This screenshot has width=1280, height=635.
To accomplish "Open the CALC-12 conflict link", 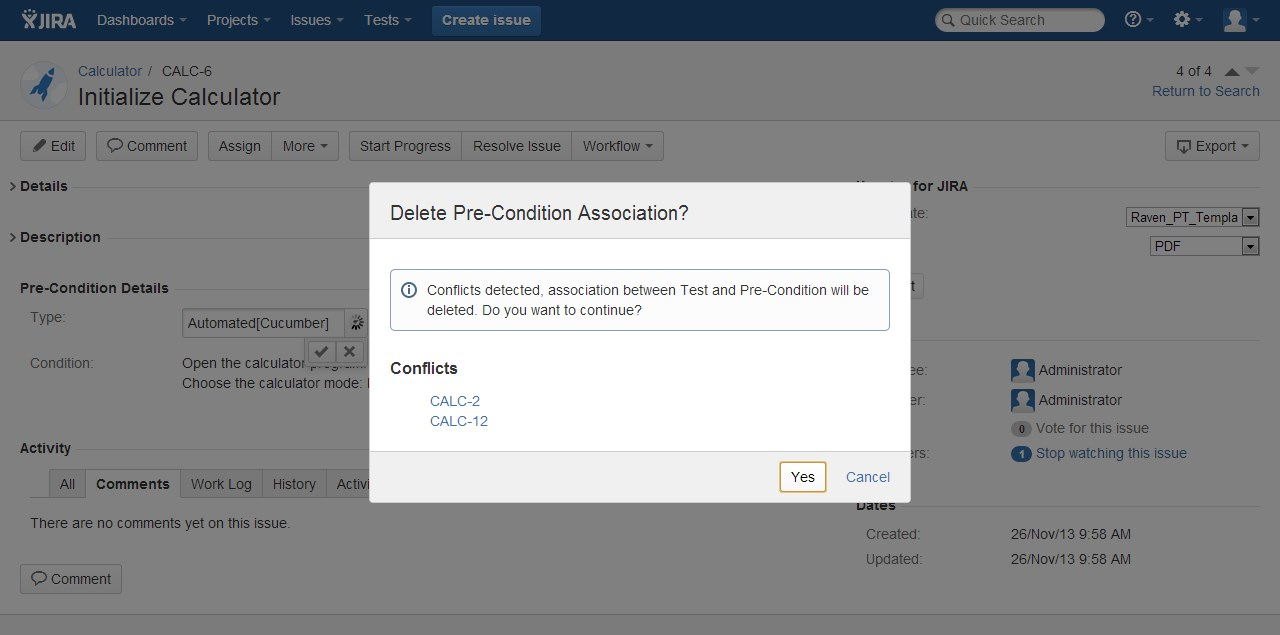I will point(459,421).
